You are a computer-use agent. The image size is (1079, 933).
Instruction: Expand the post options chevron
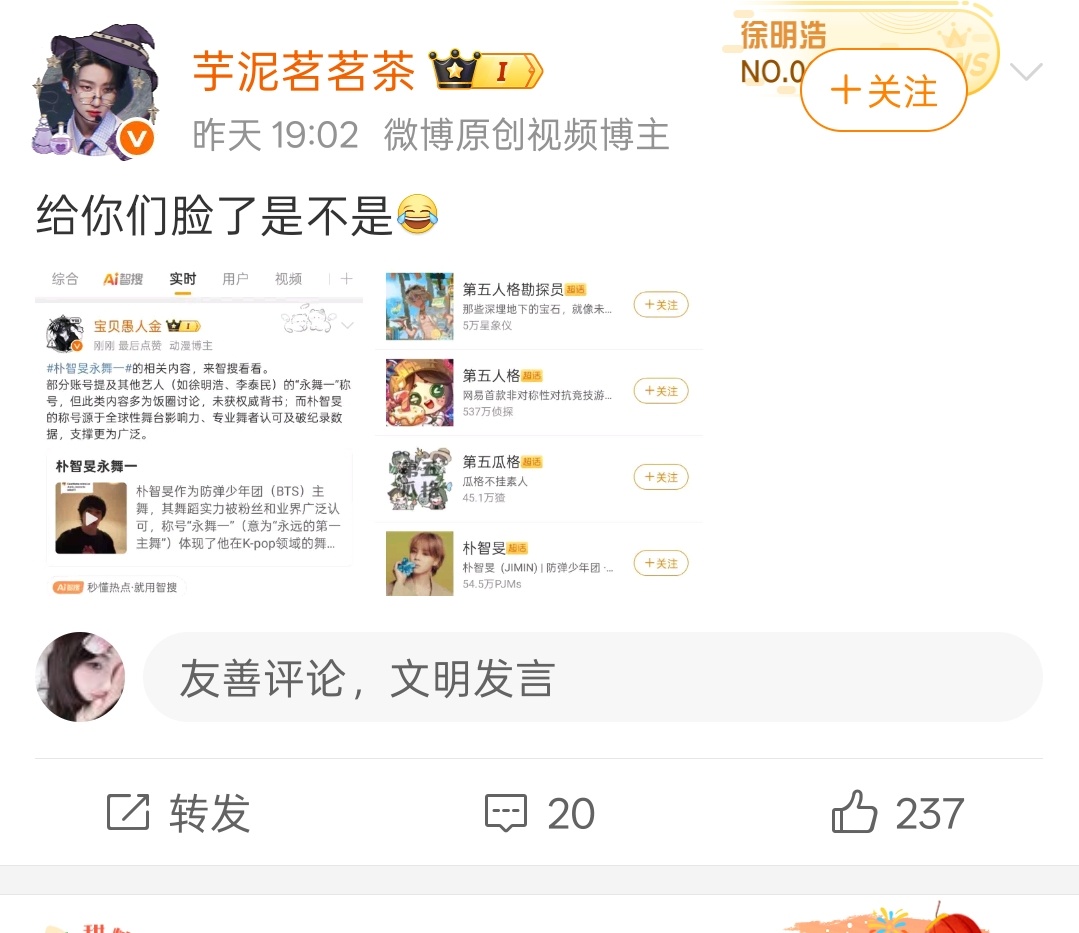pyautogui.click(x=1026, y=71)
